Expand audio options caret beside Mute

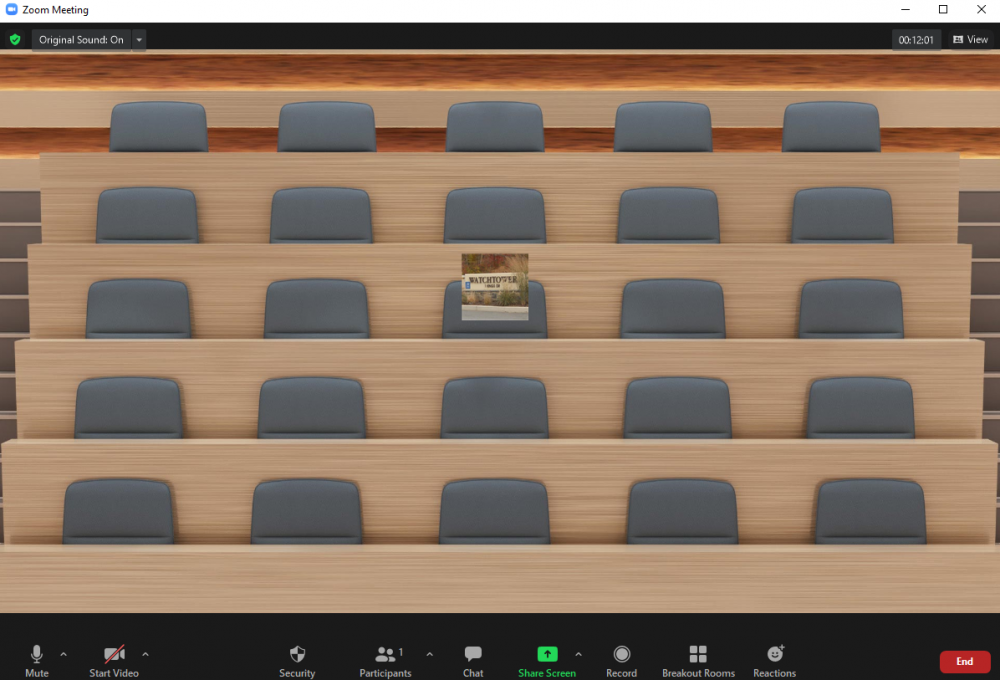[64, 654]
